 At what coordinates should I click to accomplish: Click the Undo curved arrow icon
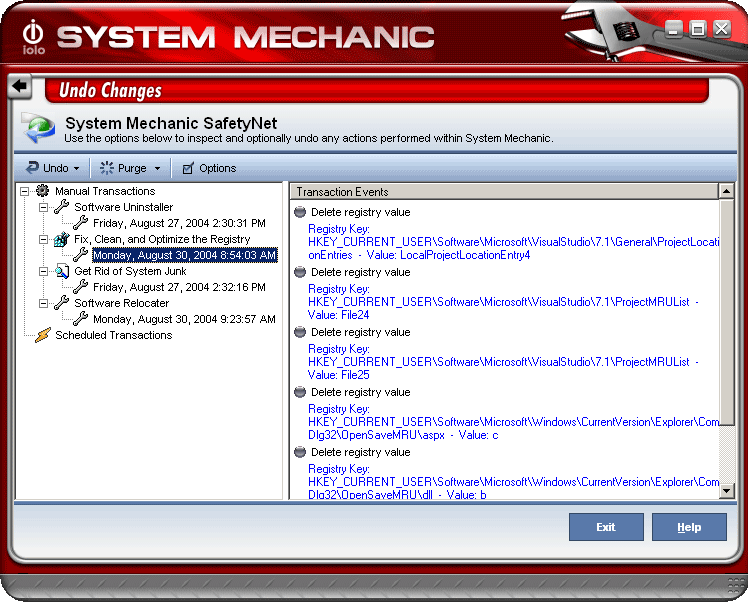point(32,167)
